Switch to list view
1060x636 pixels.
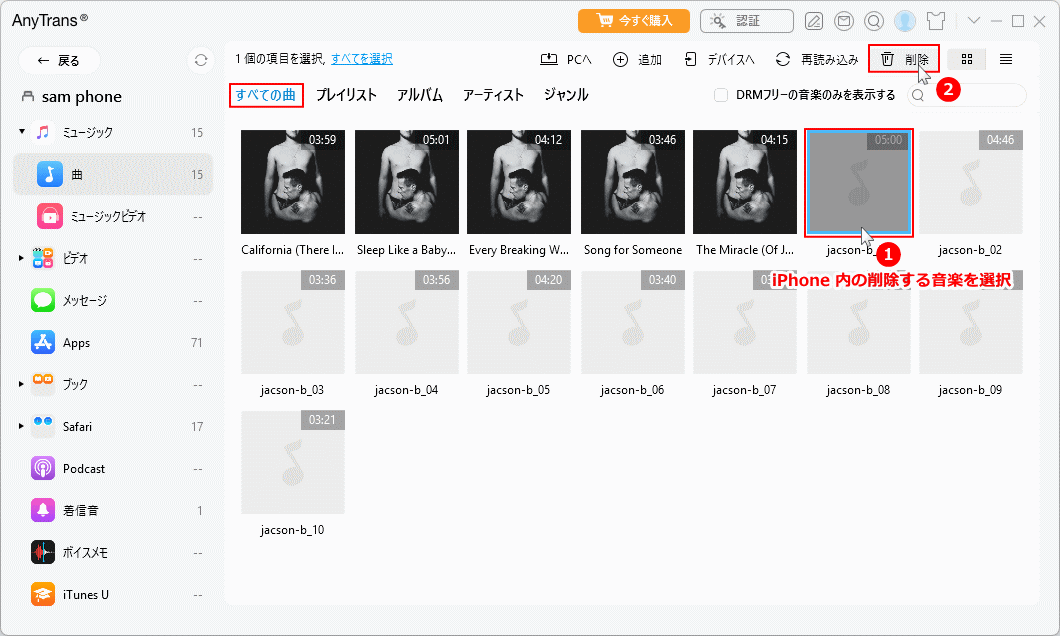click(1006, 59)
